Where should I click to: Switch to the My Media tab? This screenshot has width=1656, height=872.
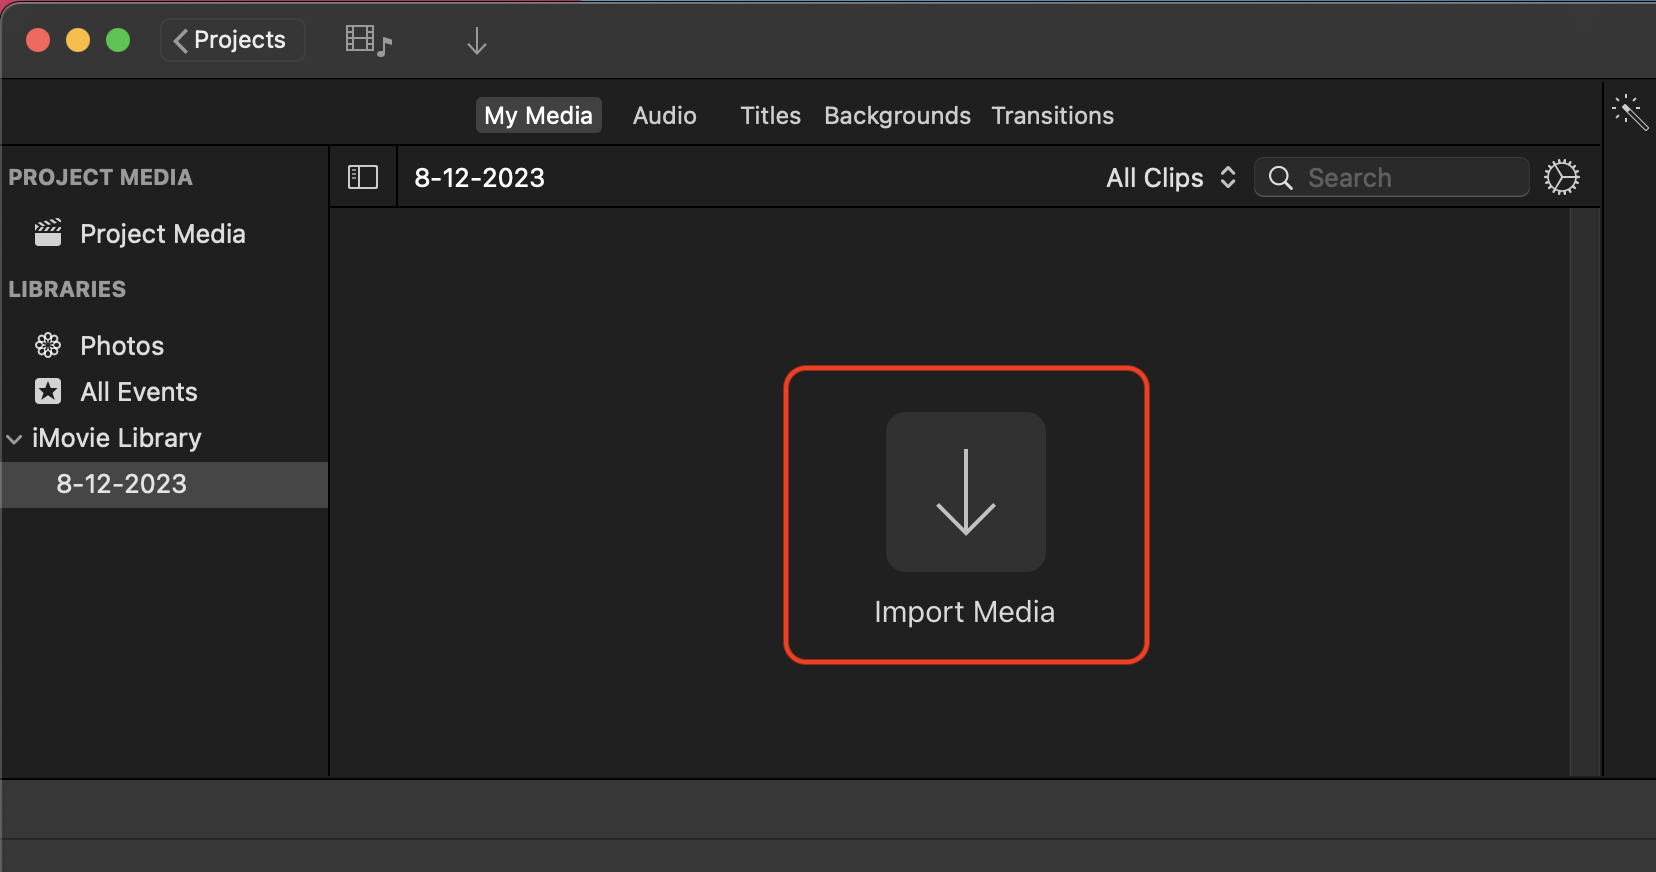(538, 115)
